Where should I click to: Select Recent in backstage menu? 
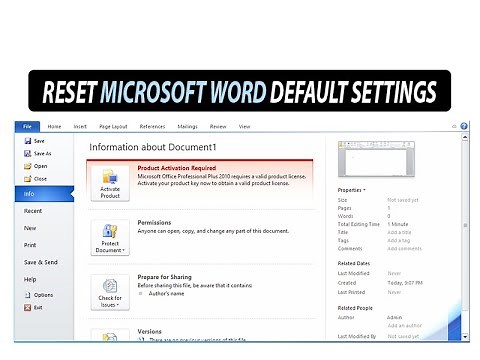[33, 211]
